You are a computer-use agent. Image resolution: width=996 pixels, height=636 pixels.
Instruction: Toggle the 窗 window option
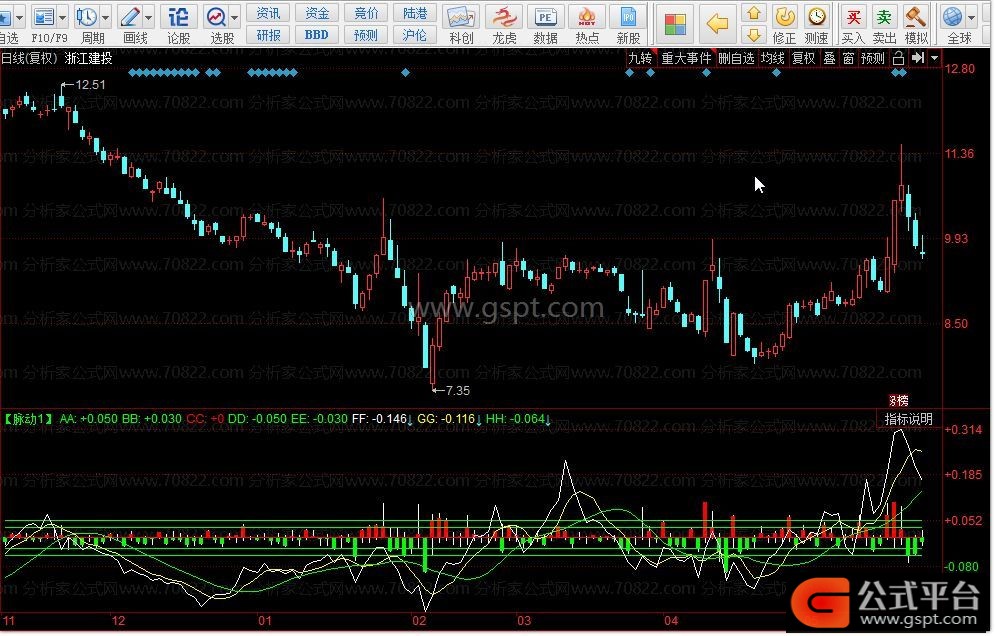point(849,58)
